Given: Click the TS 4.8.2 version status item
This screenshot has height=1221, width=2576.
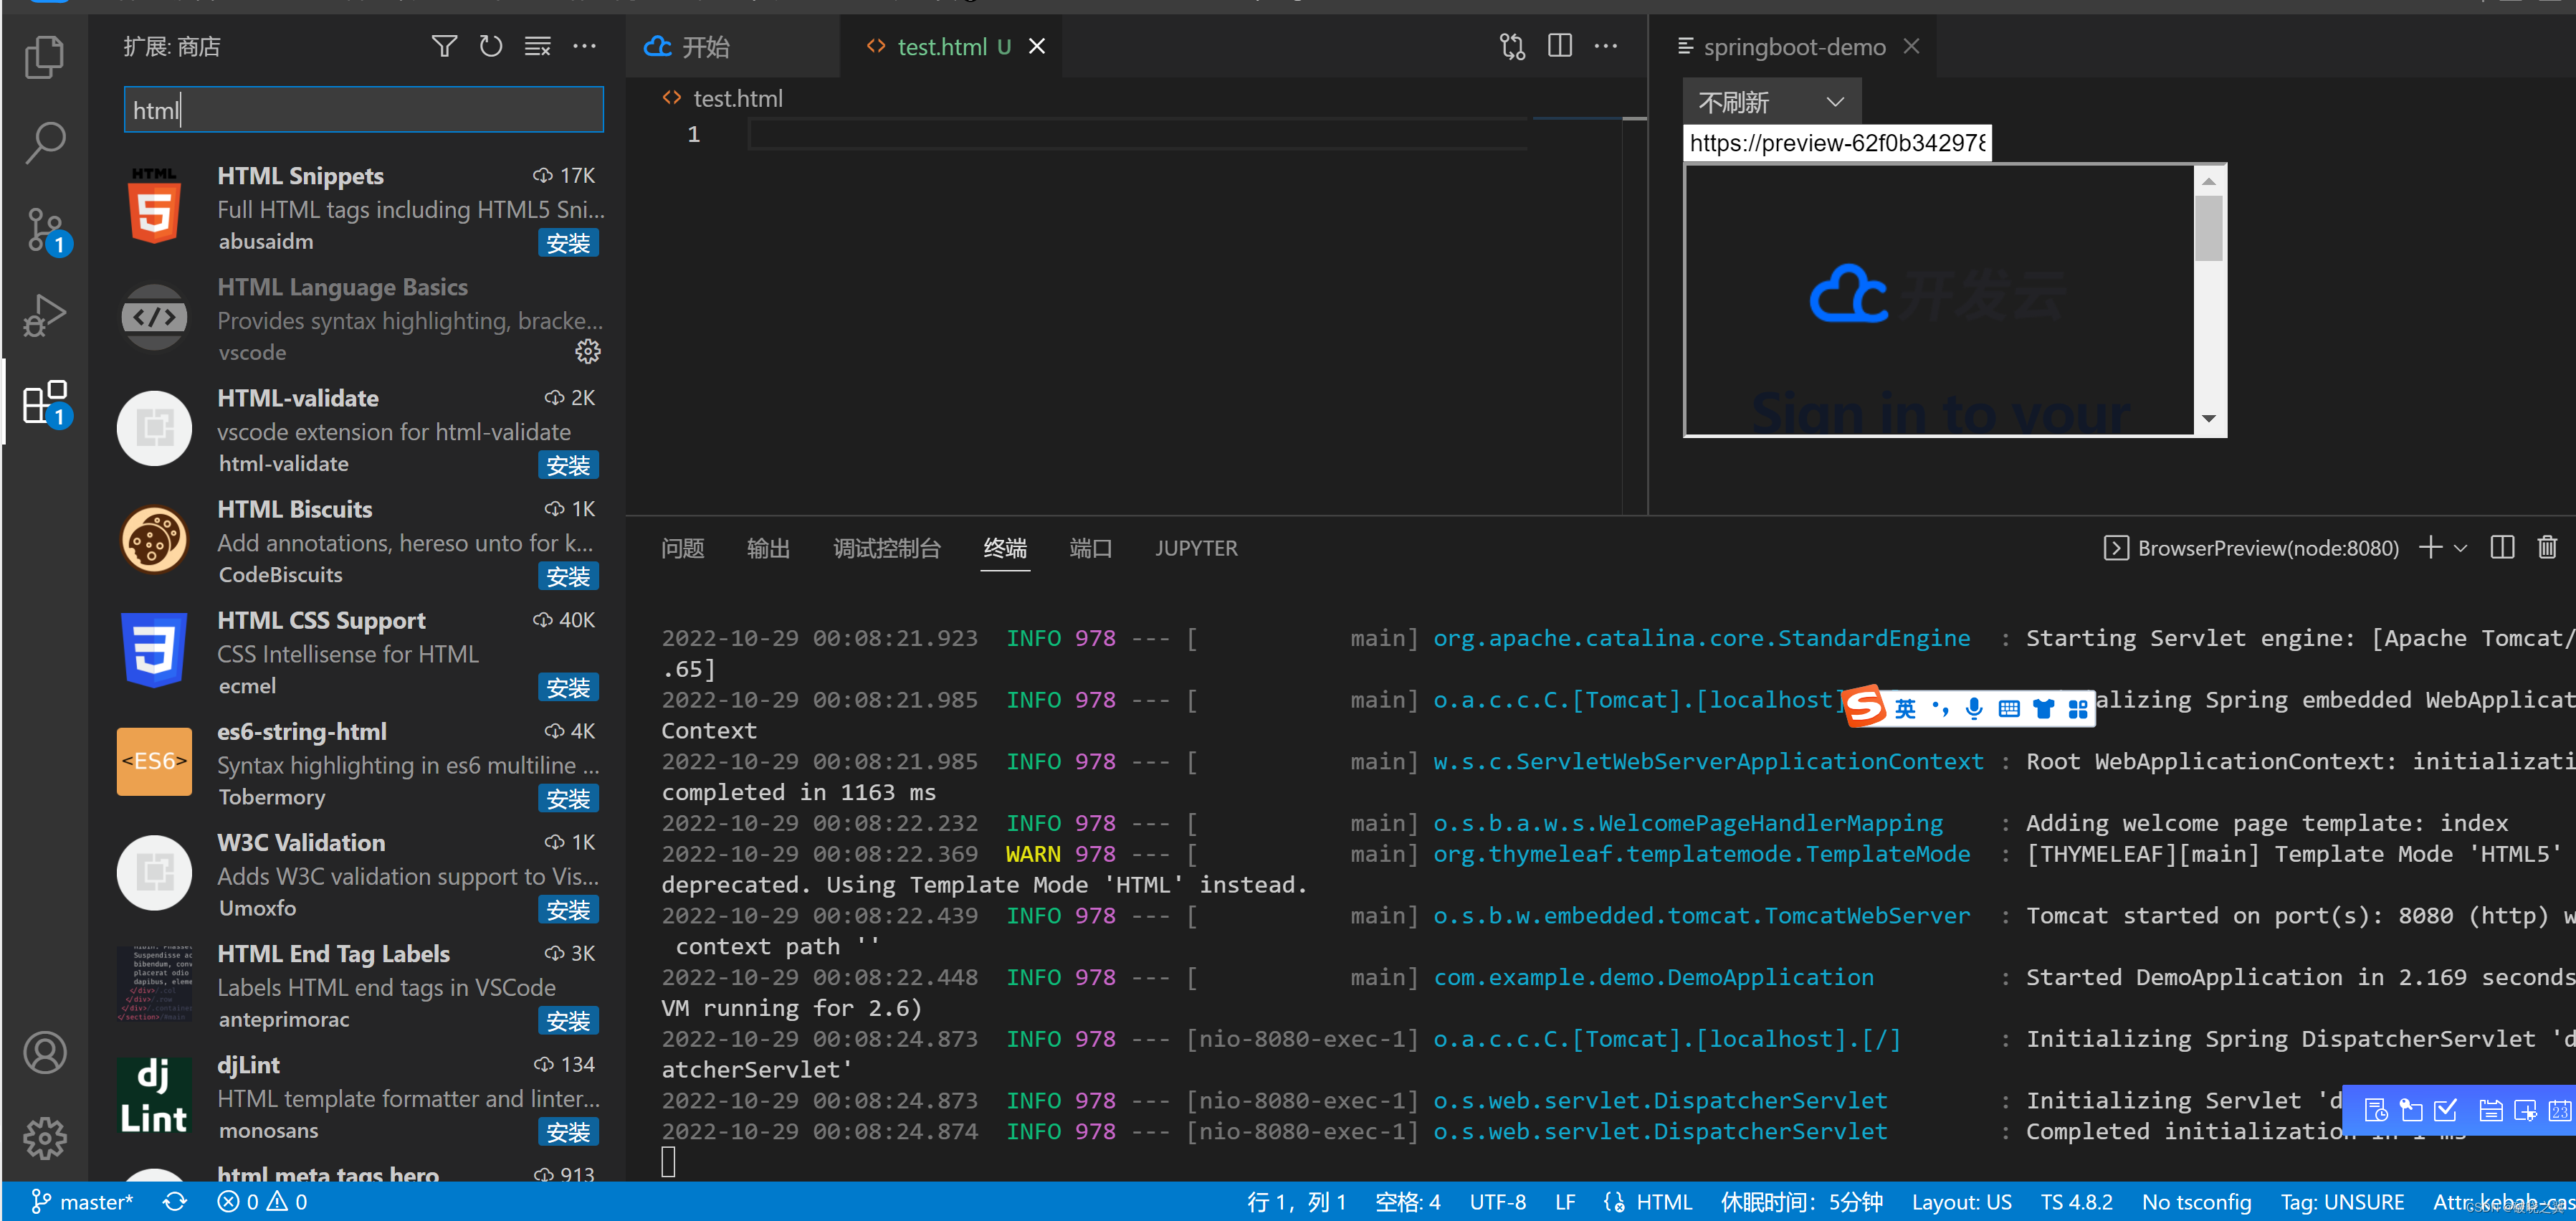Looking at the screenshot, I should 2076,1201.
